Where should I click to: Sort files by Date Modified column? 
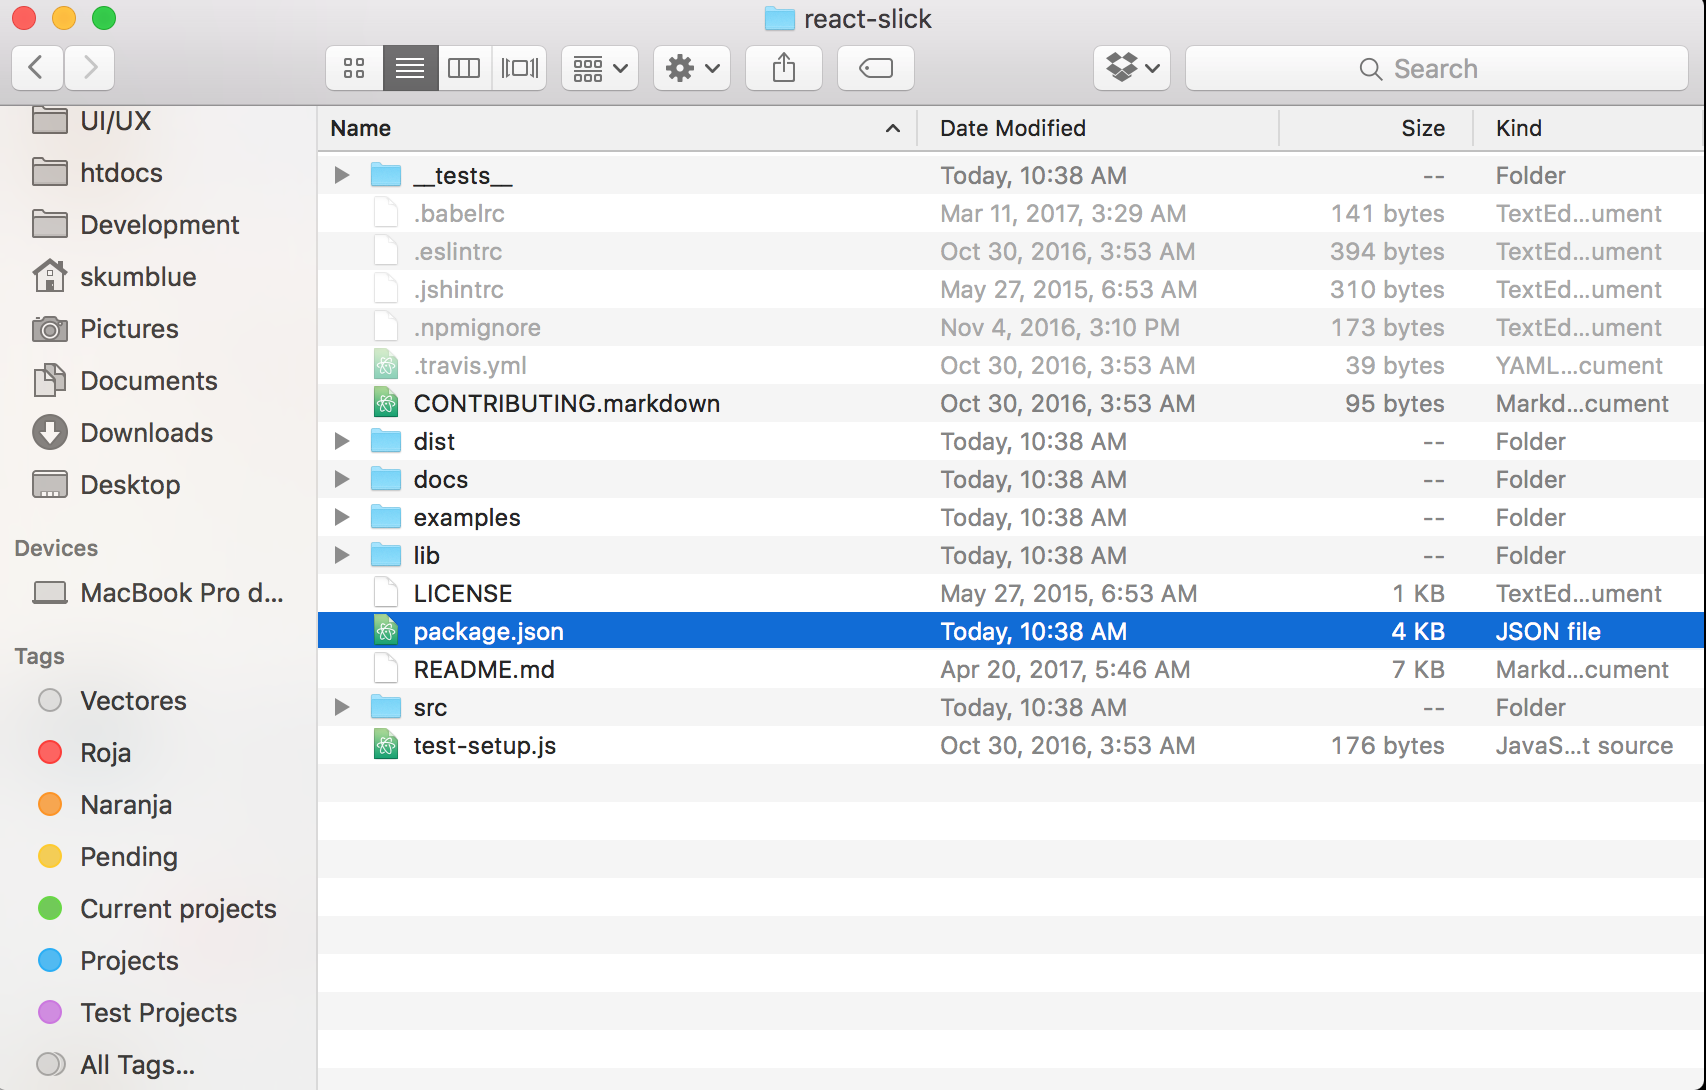pos(1012,128)
